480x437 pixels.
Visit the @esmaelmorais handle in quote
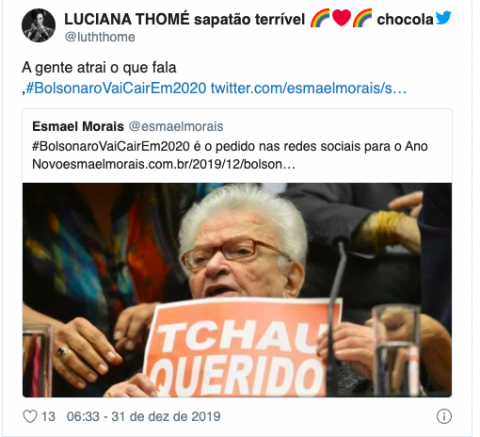tap(176, 127)
